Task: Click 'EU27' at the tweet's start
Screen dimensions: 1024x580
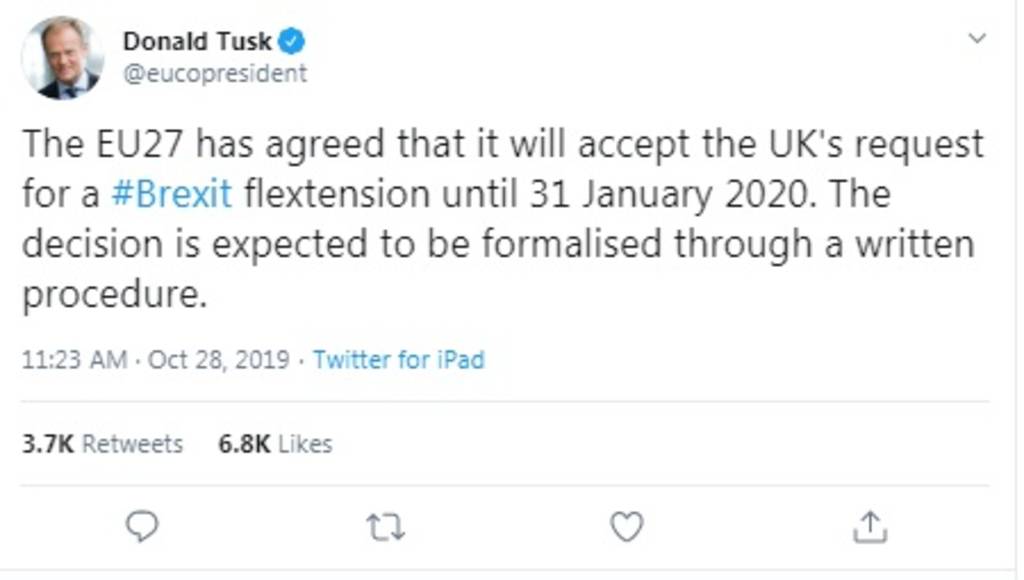Action: click(x=139, y=144)
